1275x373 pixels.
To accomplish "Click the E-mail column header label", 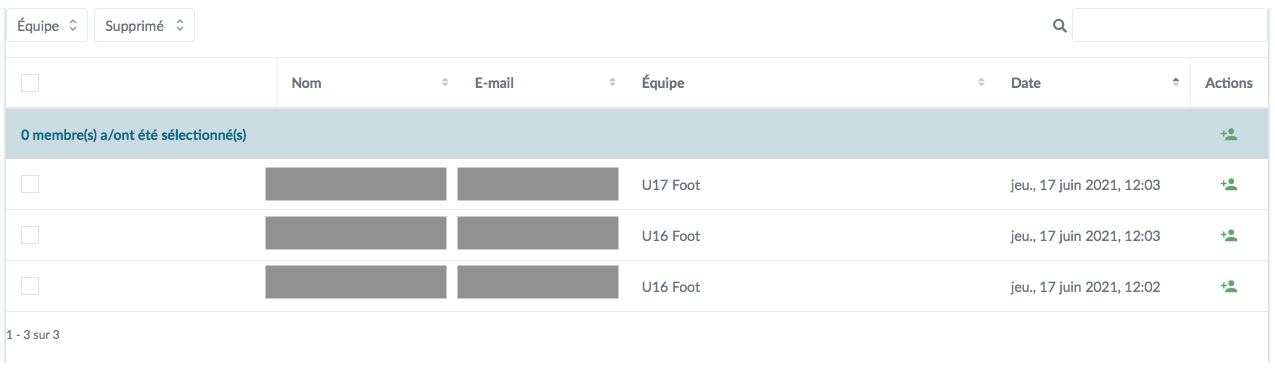I will click(494, 83).
